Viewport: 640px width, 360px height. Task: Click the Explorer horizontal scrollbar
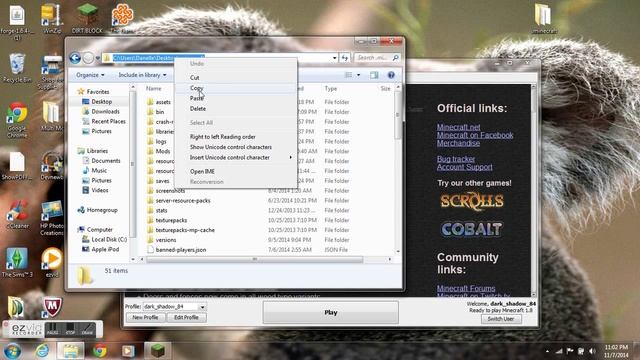coord(255,260)
